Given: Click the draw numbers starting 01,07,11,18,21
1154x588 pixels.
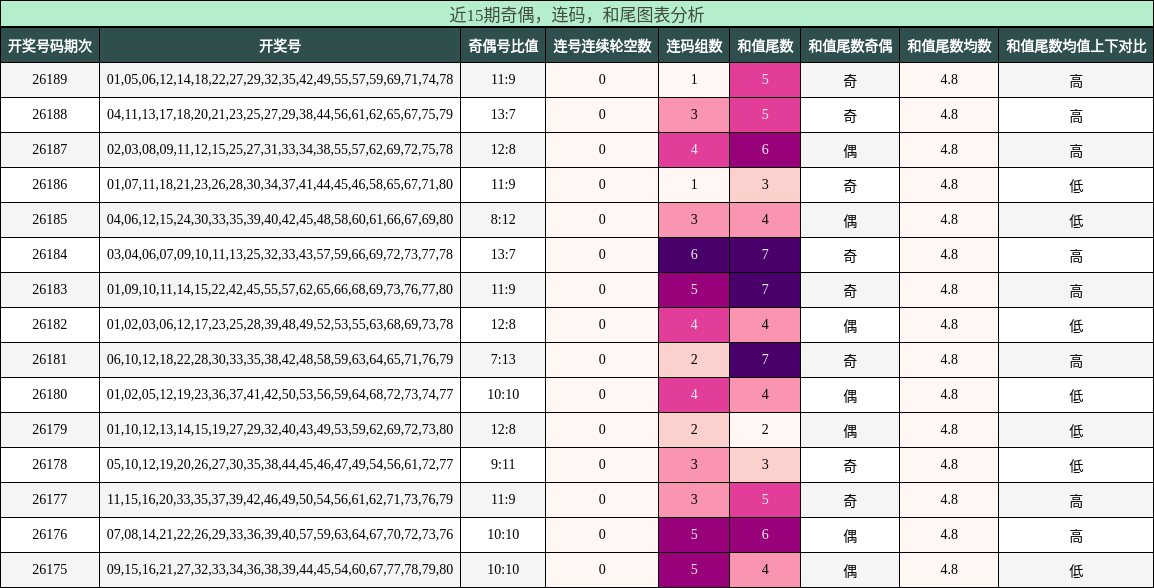Looking at the screenshot, I should coord(280,185).
